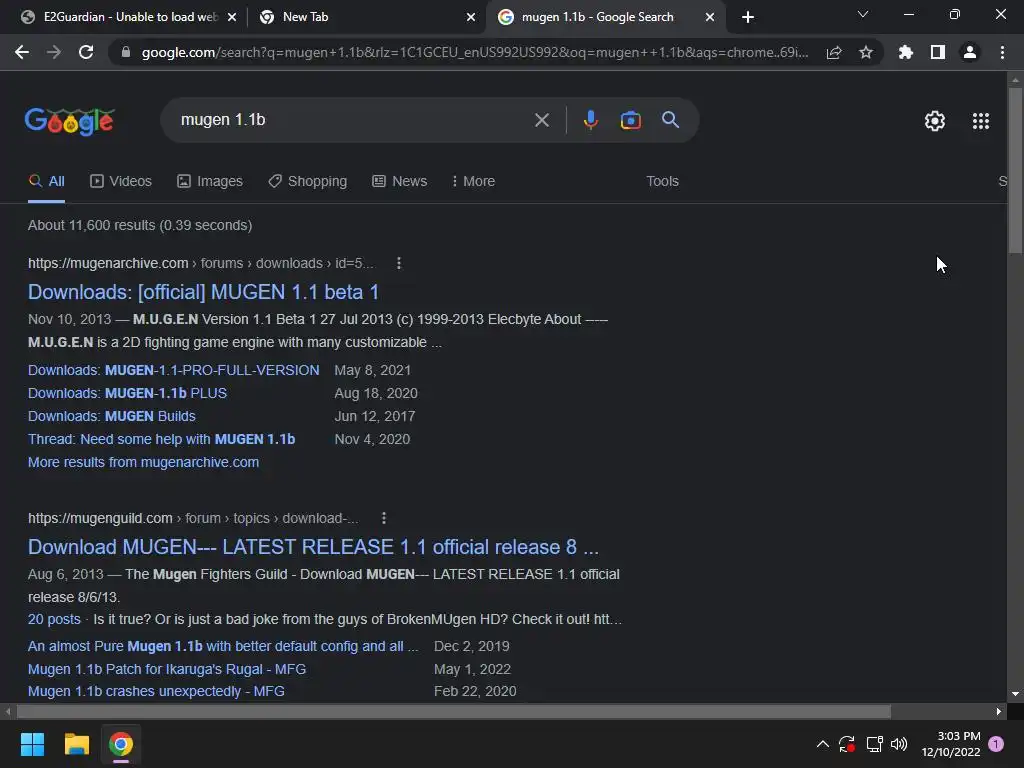Open More results from mugenarchive.com
Image resolution: width=1024 pixels, height=768 pixels.
[144, 462]
